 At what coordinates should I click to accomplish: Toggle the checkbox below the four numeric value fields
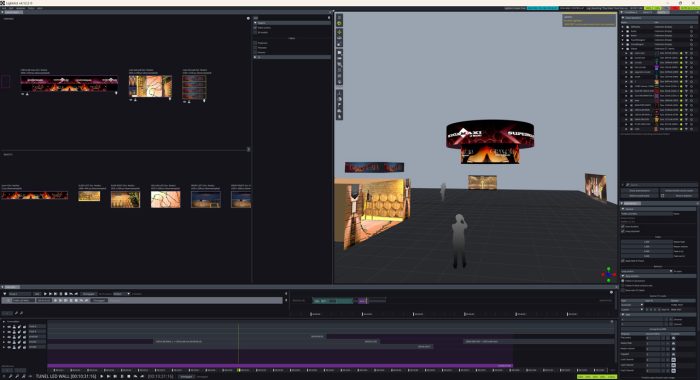623,261
